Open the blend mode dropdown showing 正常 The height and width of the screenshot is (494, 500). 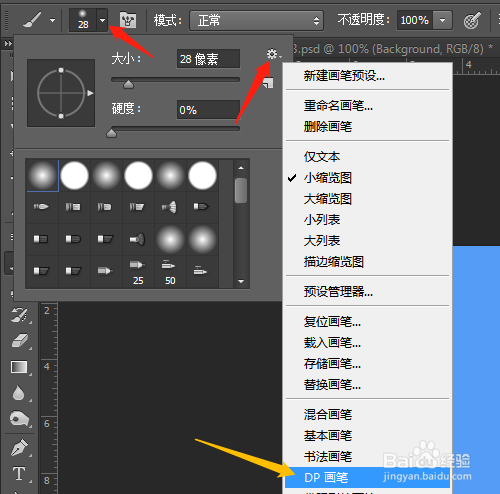pyautogui.click(x=256, y=21)
